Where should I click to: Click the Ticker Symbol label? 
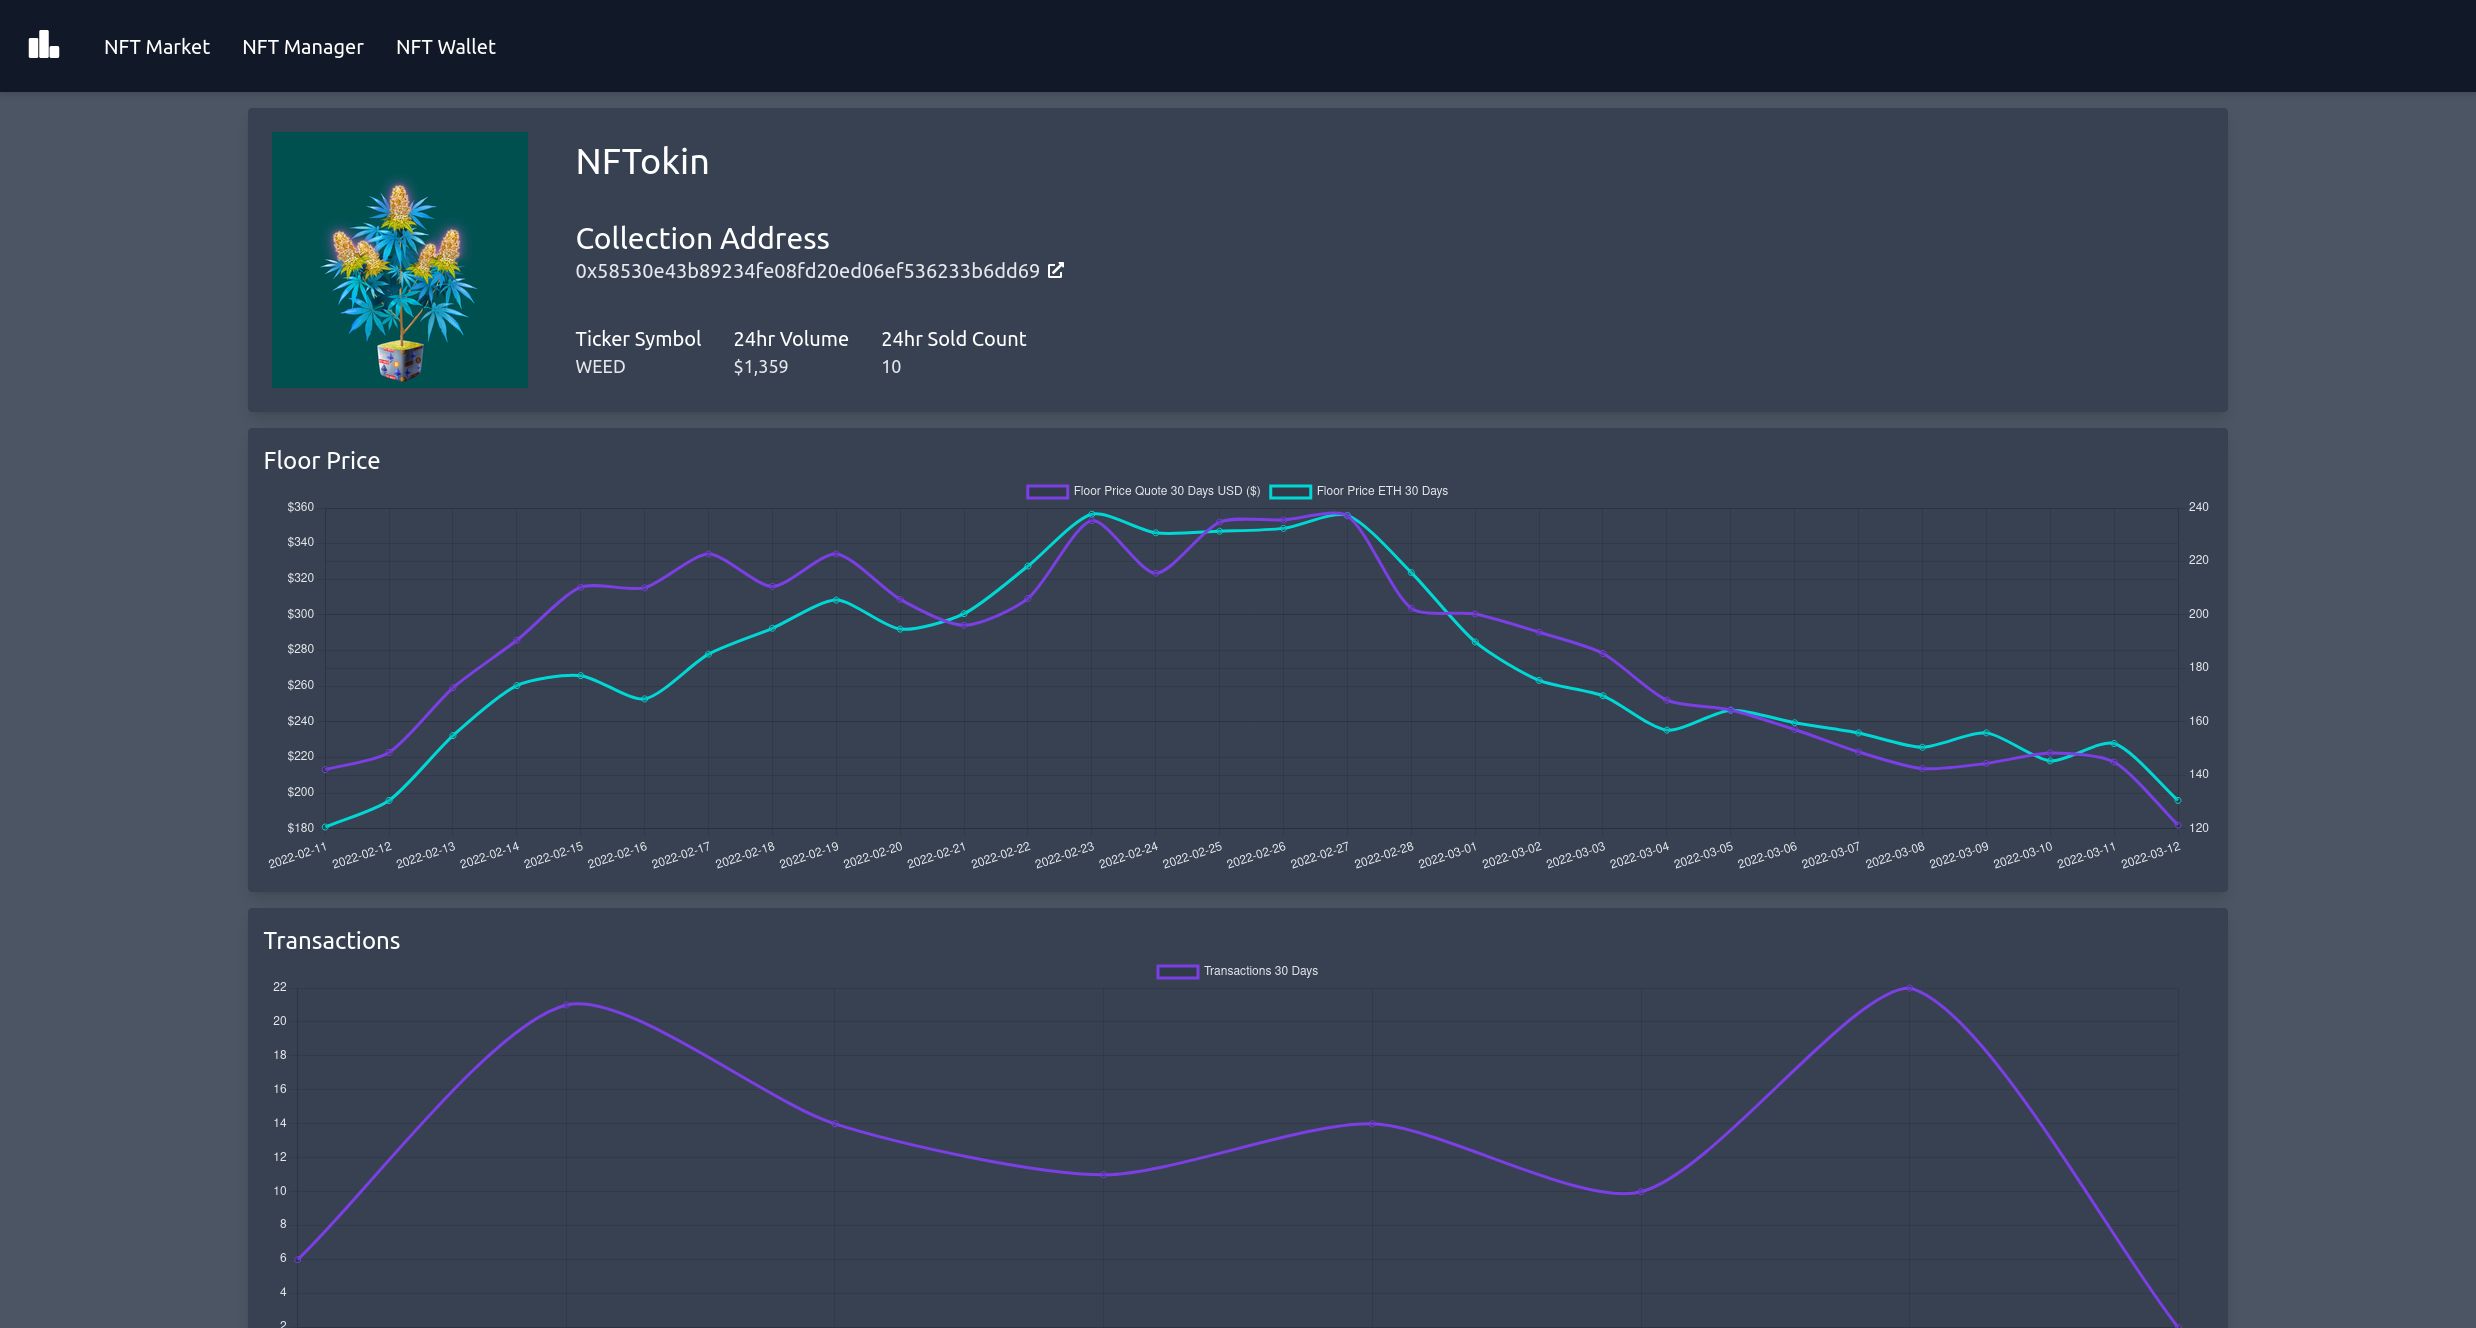click(638, 339)
